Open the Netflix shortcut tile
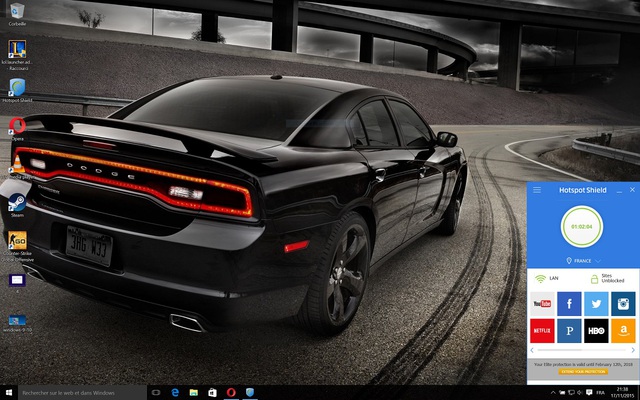The height and width of the screenshot is (400, 640). (x=543, y=331)
